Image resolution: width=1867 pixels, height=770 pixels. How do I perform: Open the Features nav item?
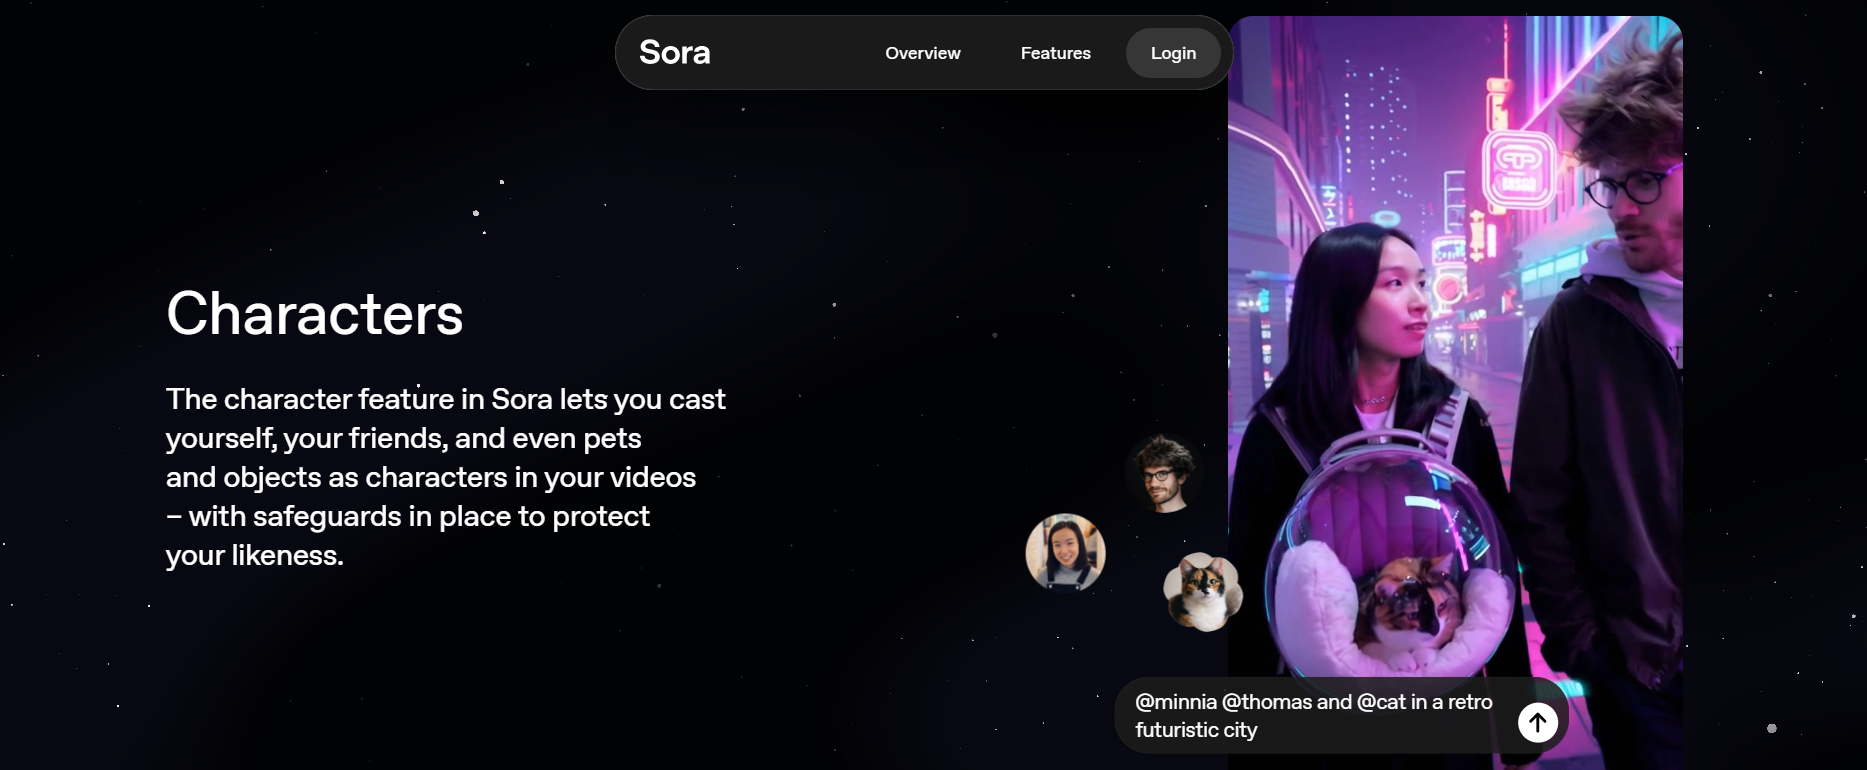coord(1055,53)
